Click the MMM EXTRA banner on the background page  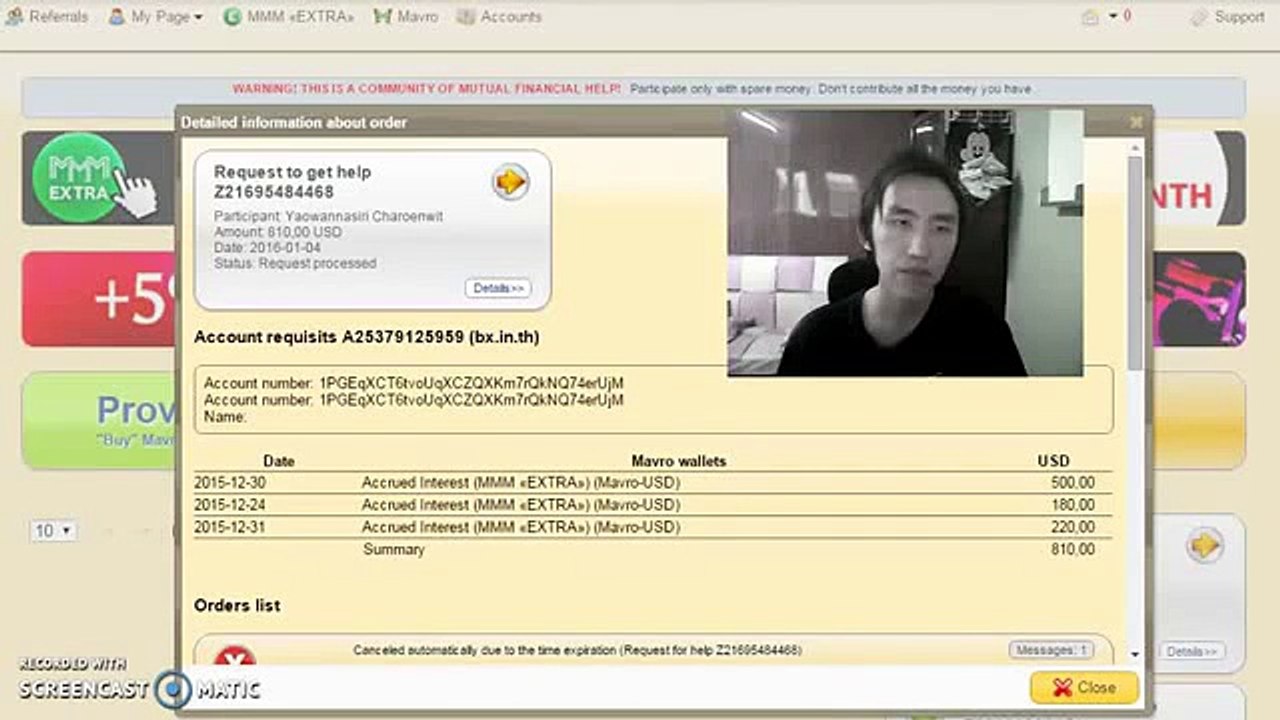click(x=98, y=178)
